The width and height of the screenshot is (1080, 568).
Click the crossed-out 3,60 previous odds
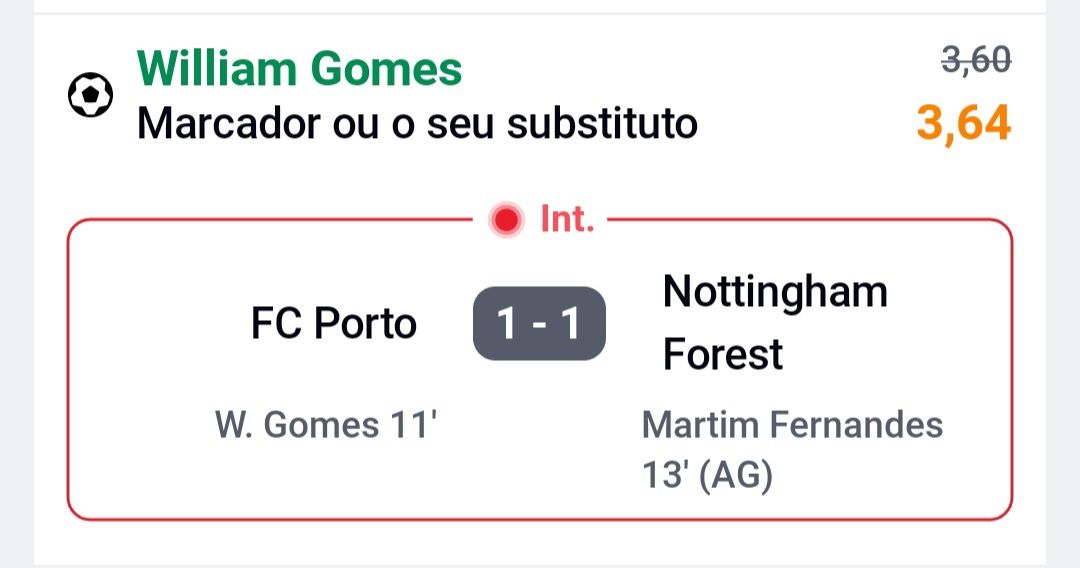(x=976, y=62)
